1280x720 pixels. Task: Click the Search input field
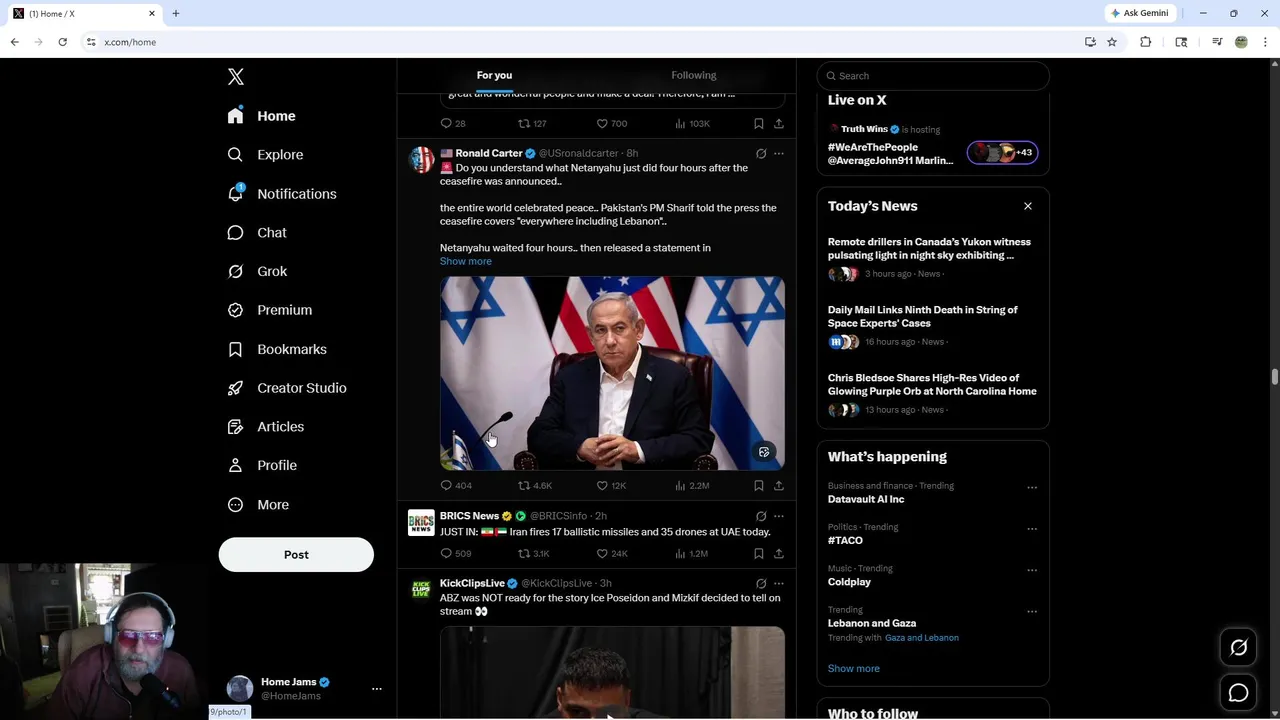[x=933, y=76]
